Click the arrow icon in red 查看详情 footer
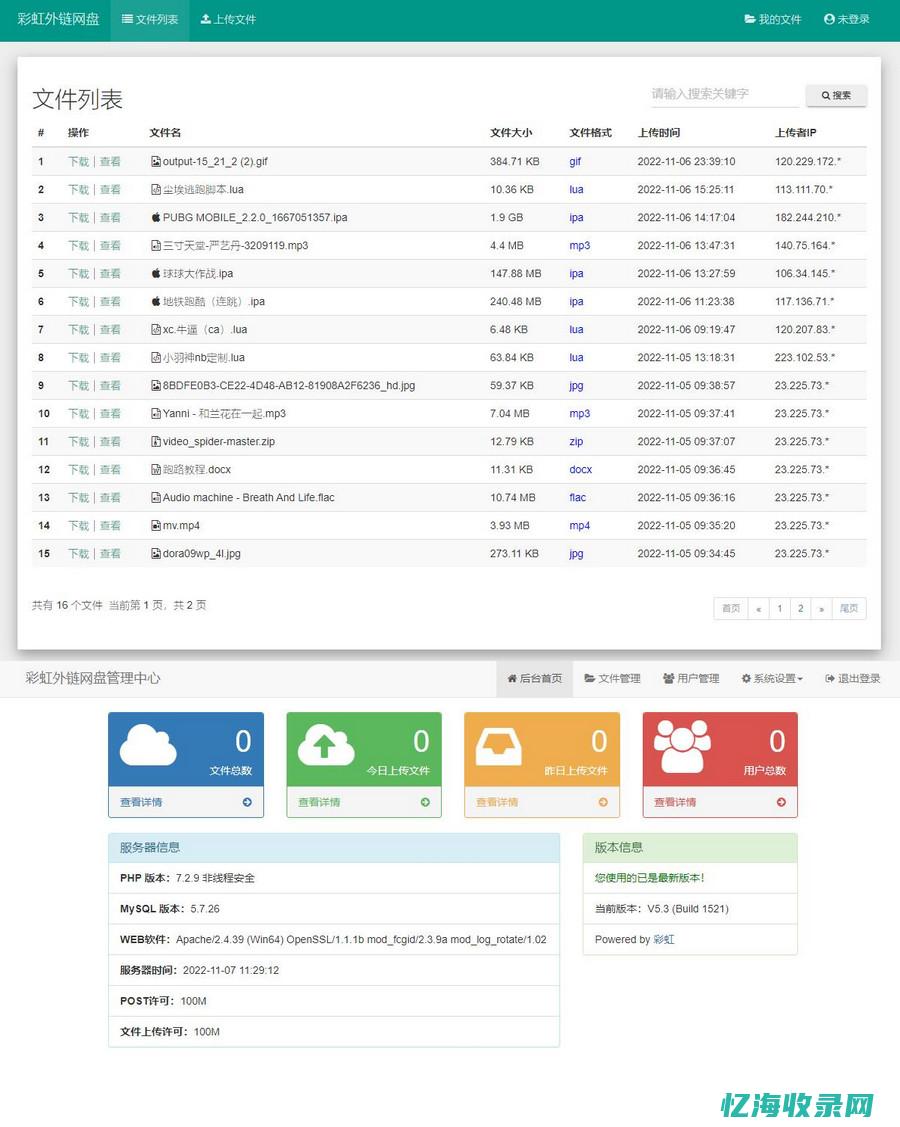 [x=781, y=802]
